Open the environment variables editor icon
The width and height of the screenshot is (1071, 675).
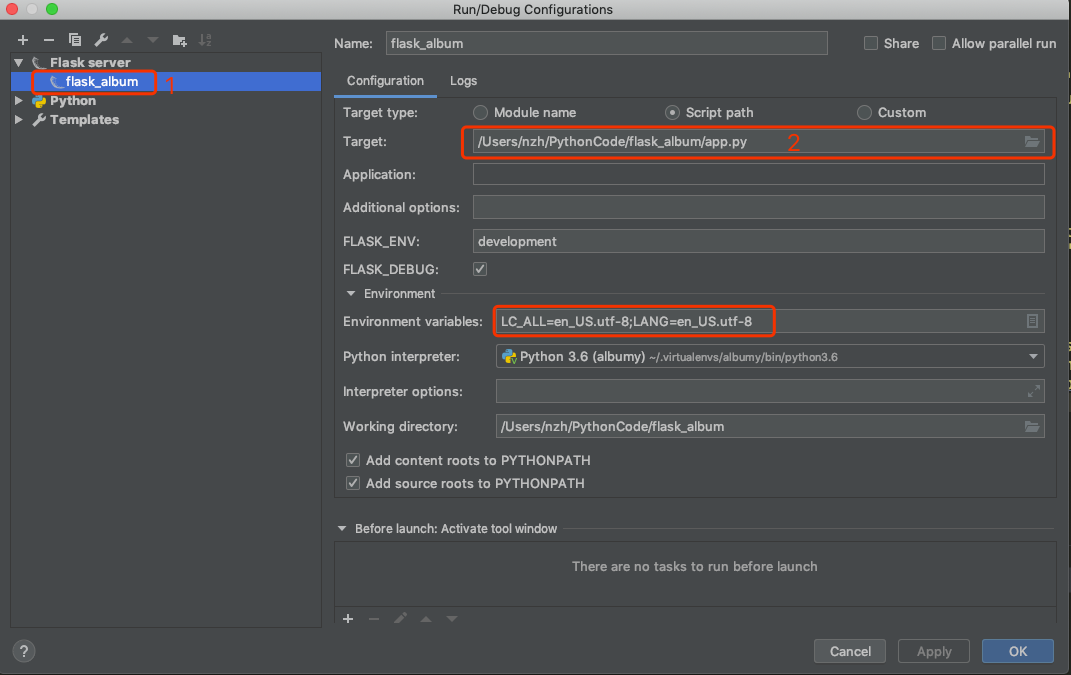click(1032, 321)
